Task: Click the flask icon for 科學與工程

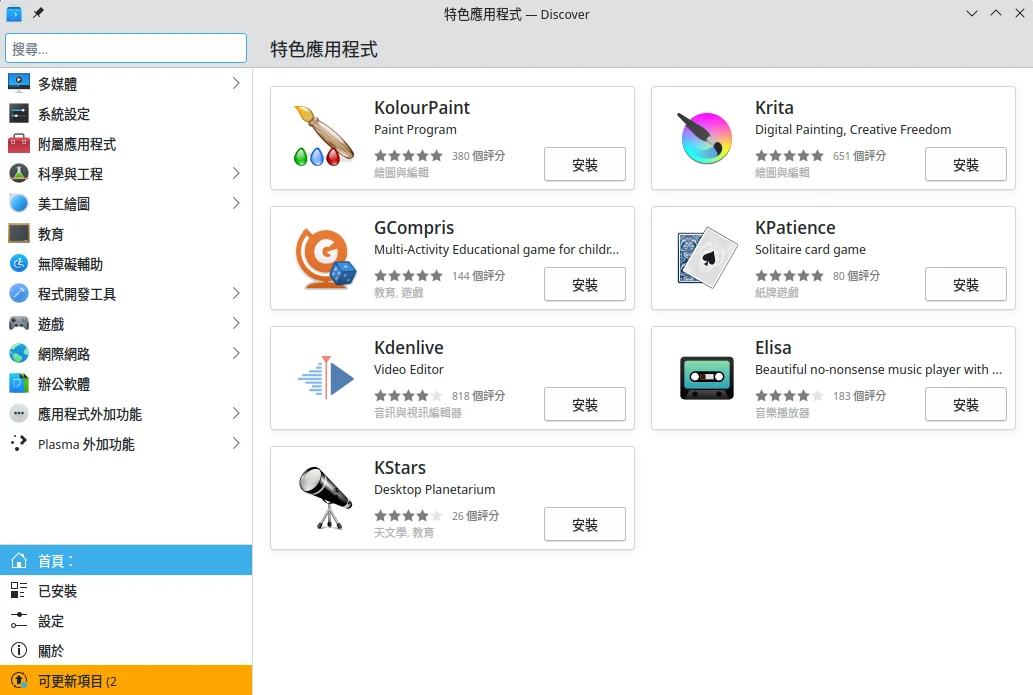Action: click(x=19, y=173)
